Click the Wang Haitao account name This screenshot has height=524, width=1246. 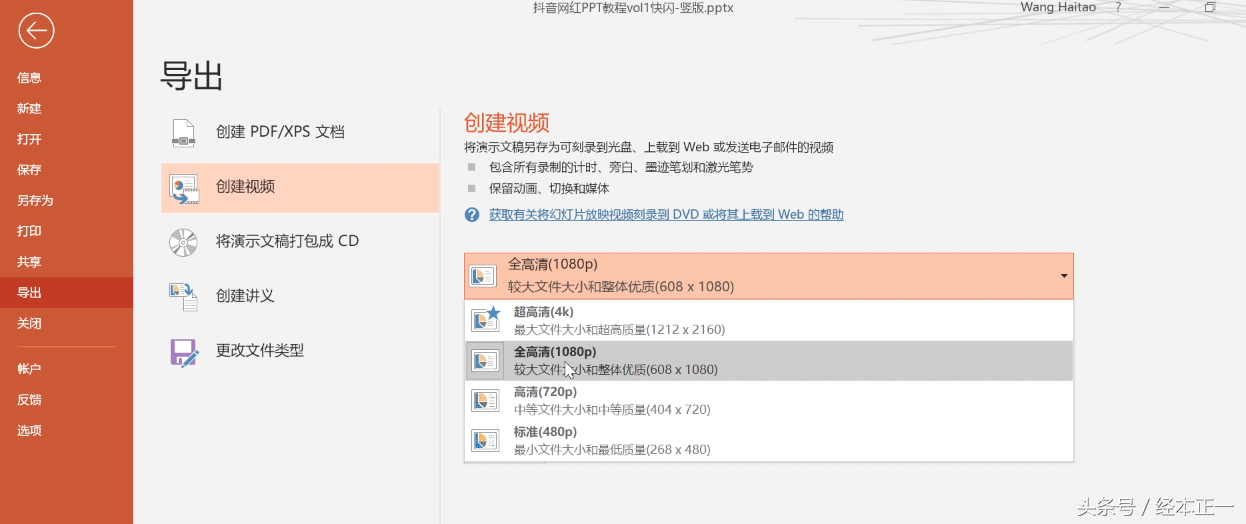[x=1058, y=7]
